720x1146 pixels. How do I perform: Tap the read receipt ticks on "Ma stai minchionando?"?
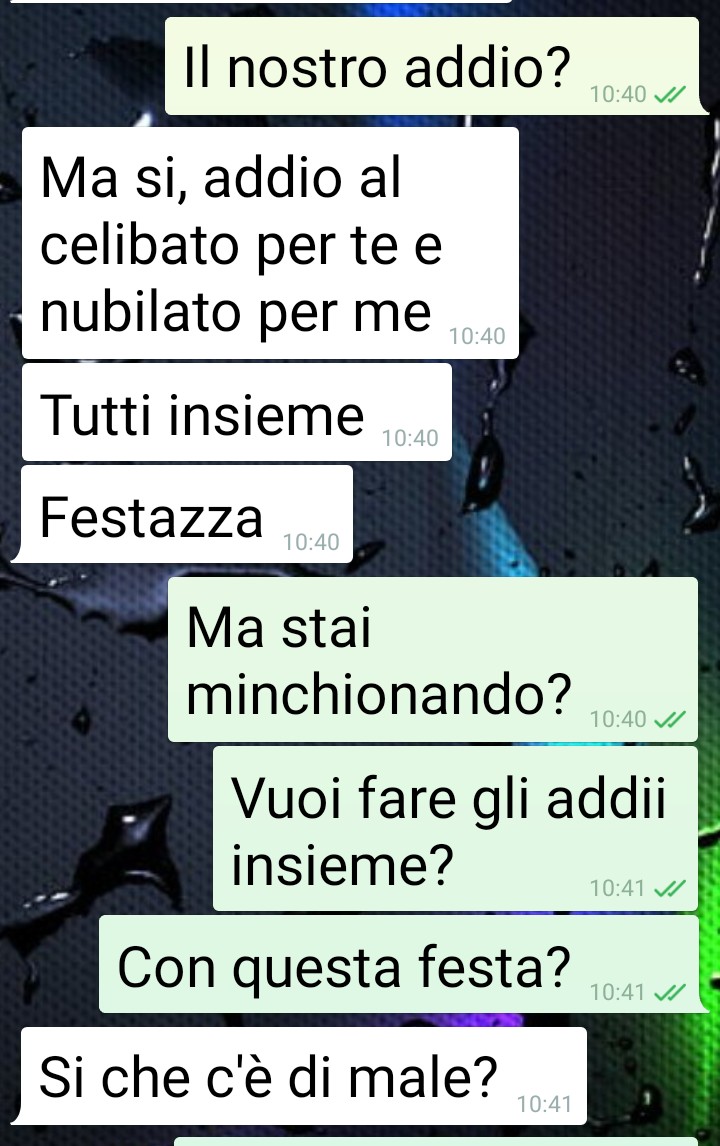tap(669, 719)
